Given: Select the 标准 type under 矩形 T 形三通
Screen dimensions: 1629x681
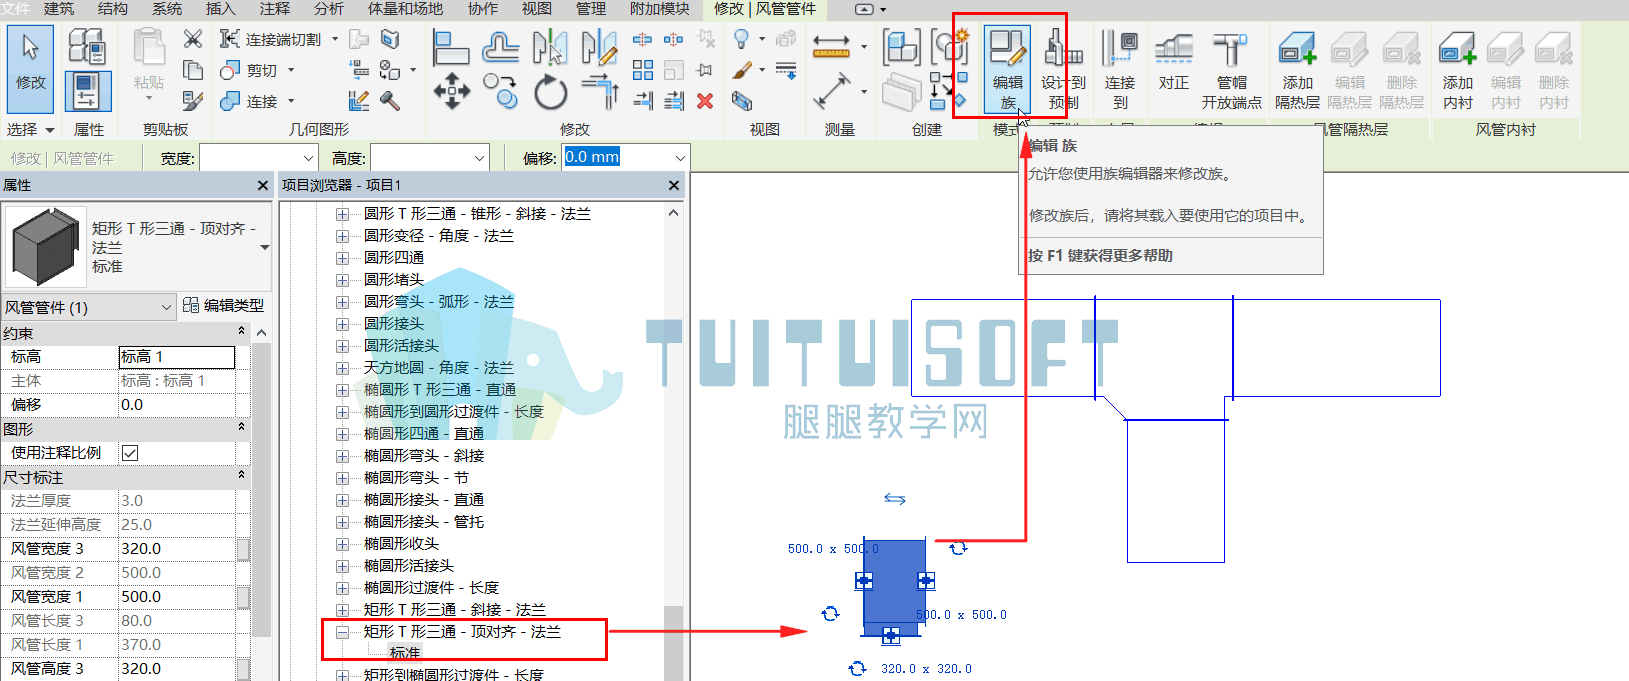Looking at the screenshot, I should tap(405, 653).
